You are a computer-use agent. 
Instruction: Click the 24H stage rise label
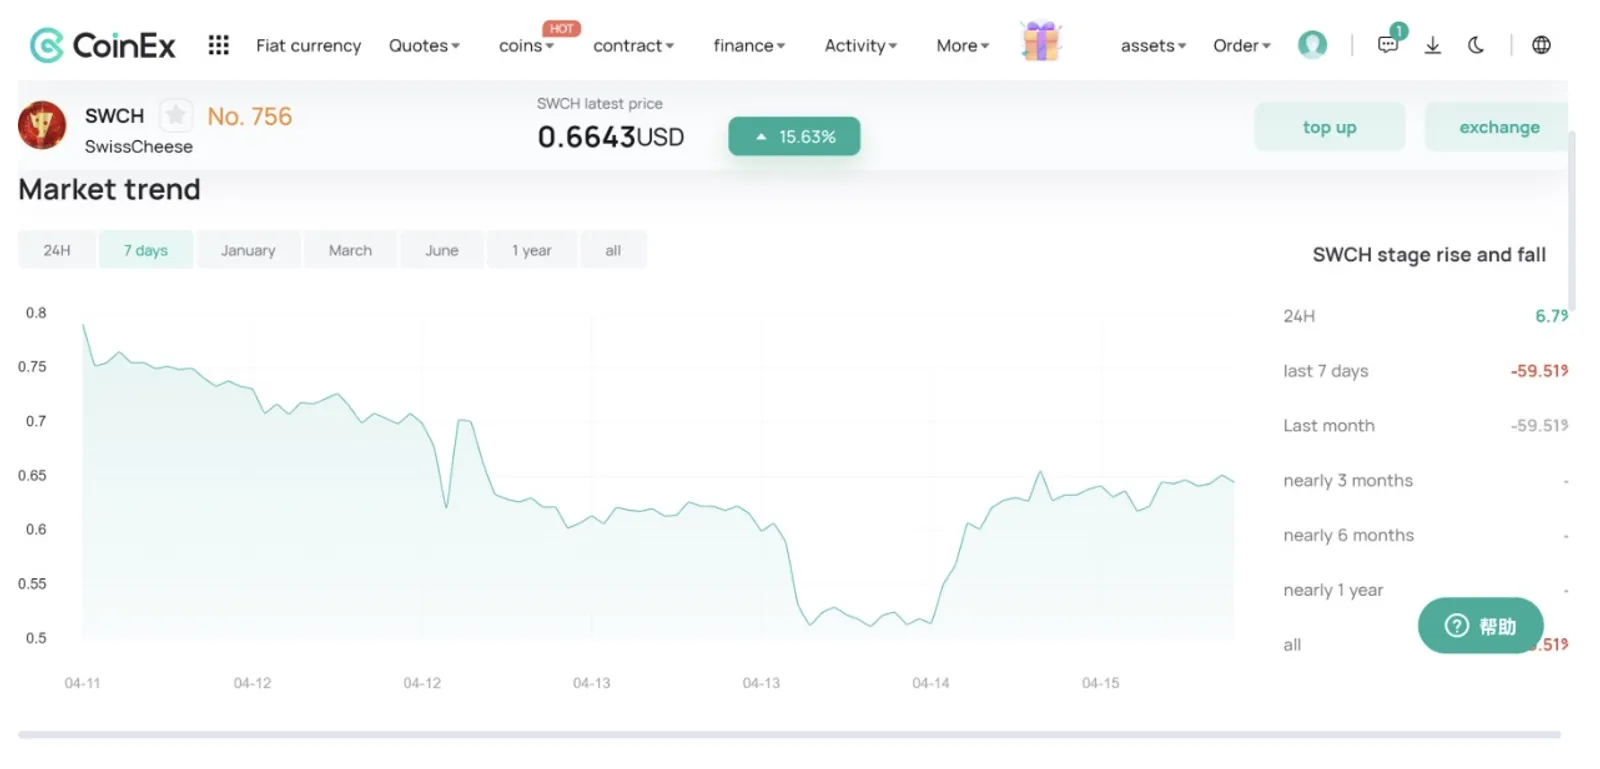click(x=1299, y=316)
